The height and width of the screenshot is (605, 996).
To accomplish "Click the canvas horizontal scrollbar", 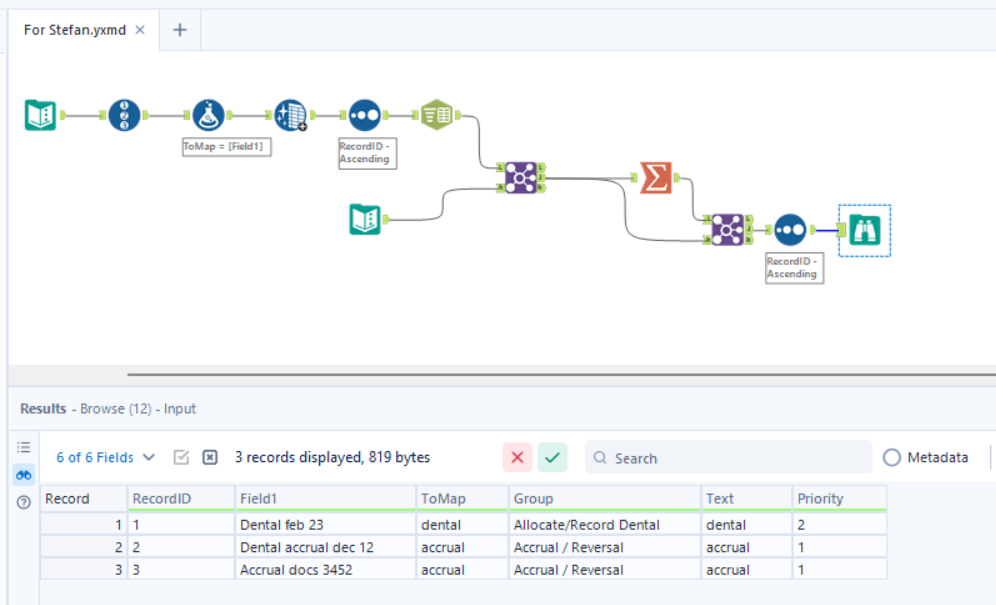I will pos(562,374).
